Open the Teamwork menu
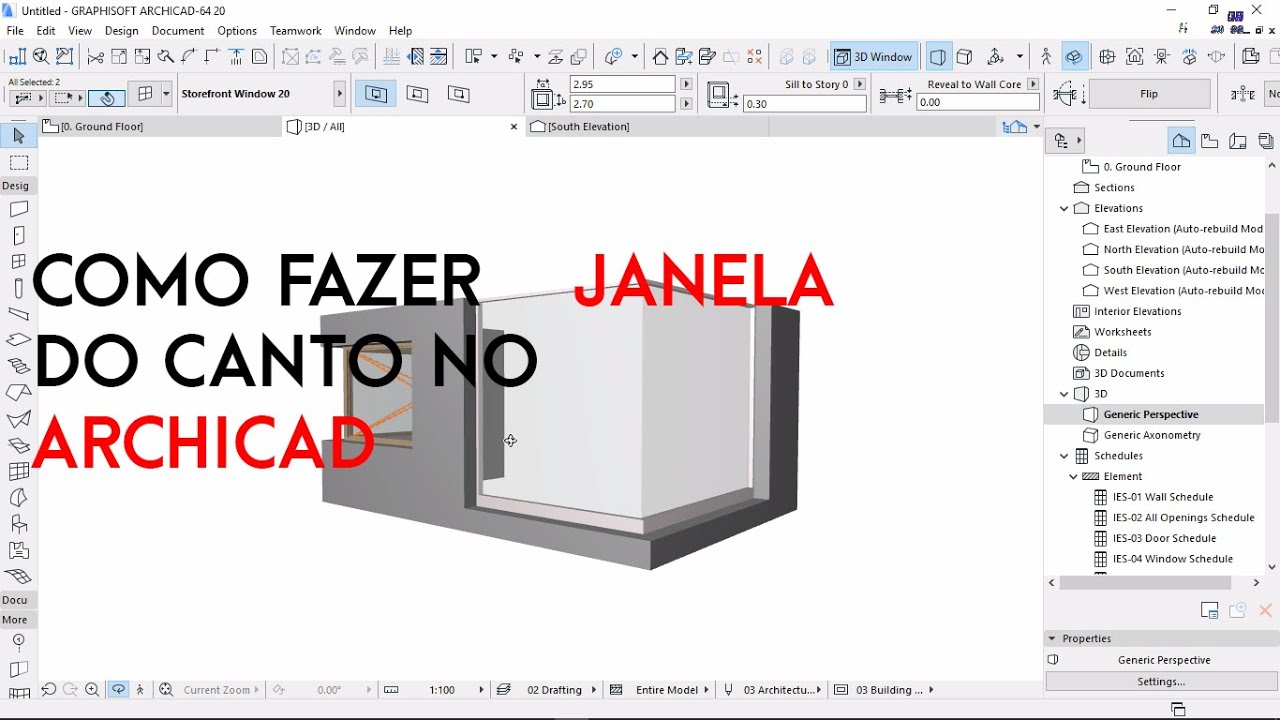This screenshot has width=1280, height=720. (296, 31)
